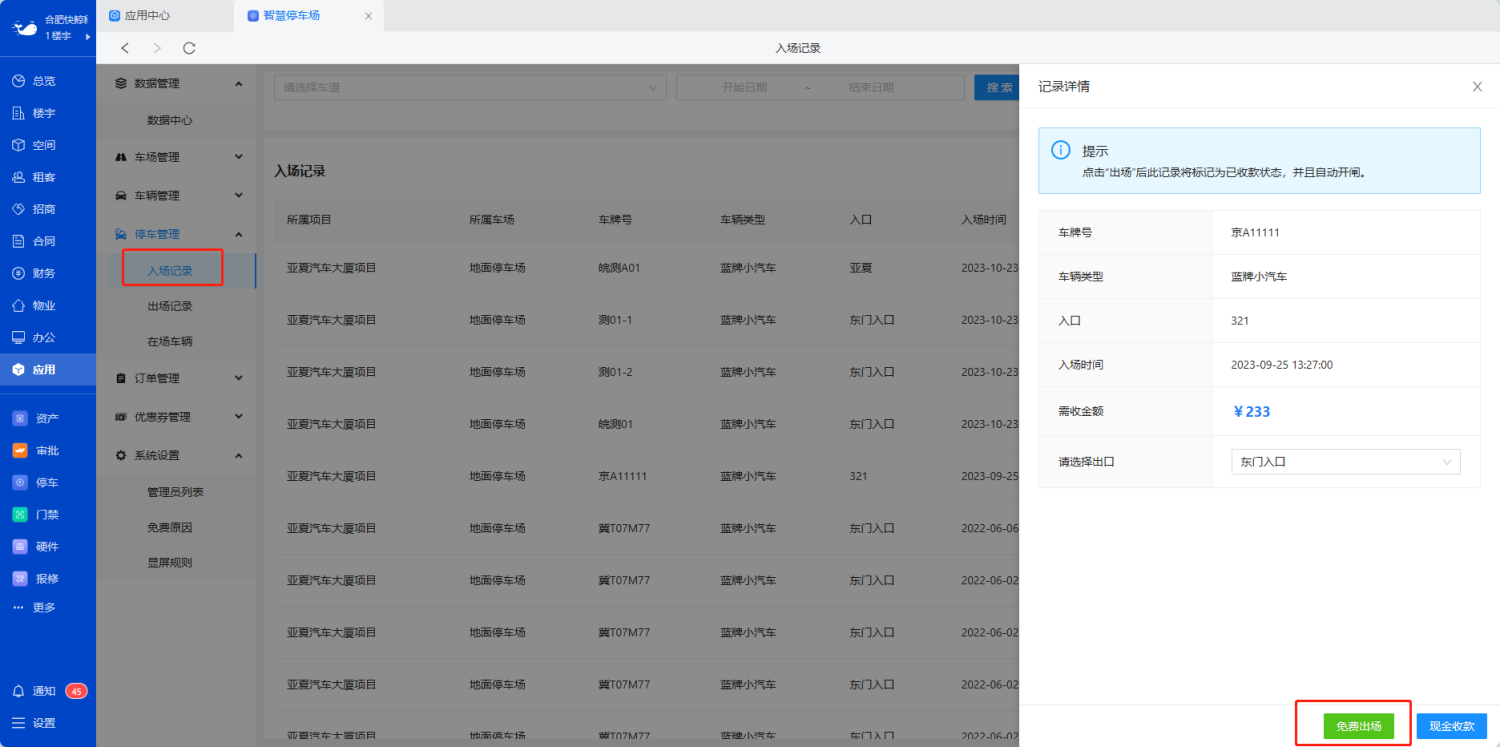Close the 智慧停车场 tab
1500x747 pixels.
coord(368,16)
